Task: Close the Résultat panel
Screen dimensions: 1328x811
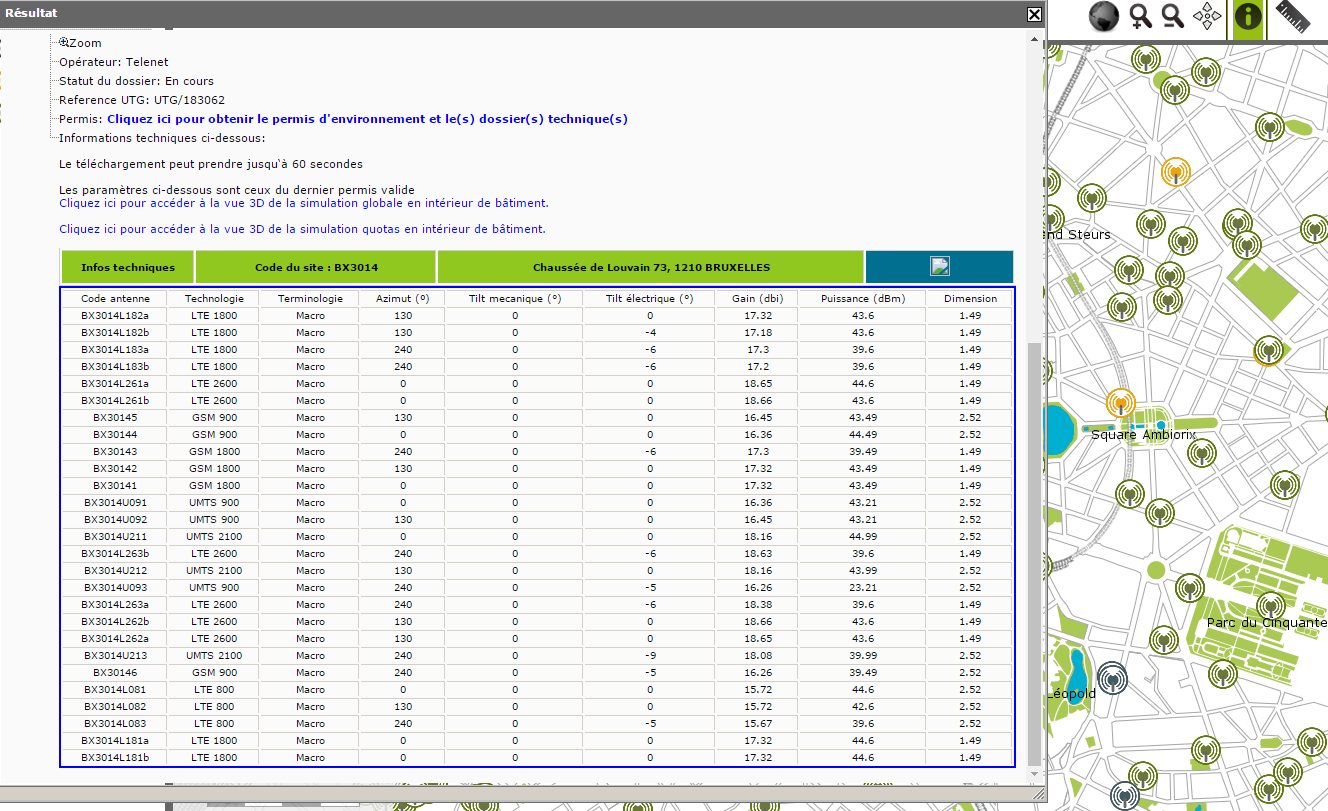Action: pyautogui.click(x=1034, y=14)
